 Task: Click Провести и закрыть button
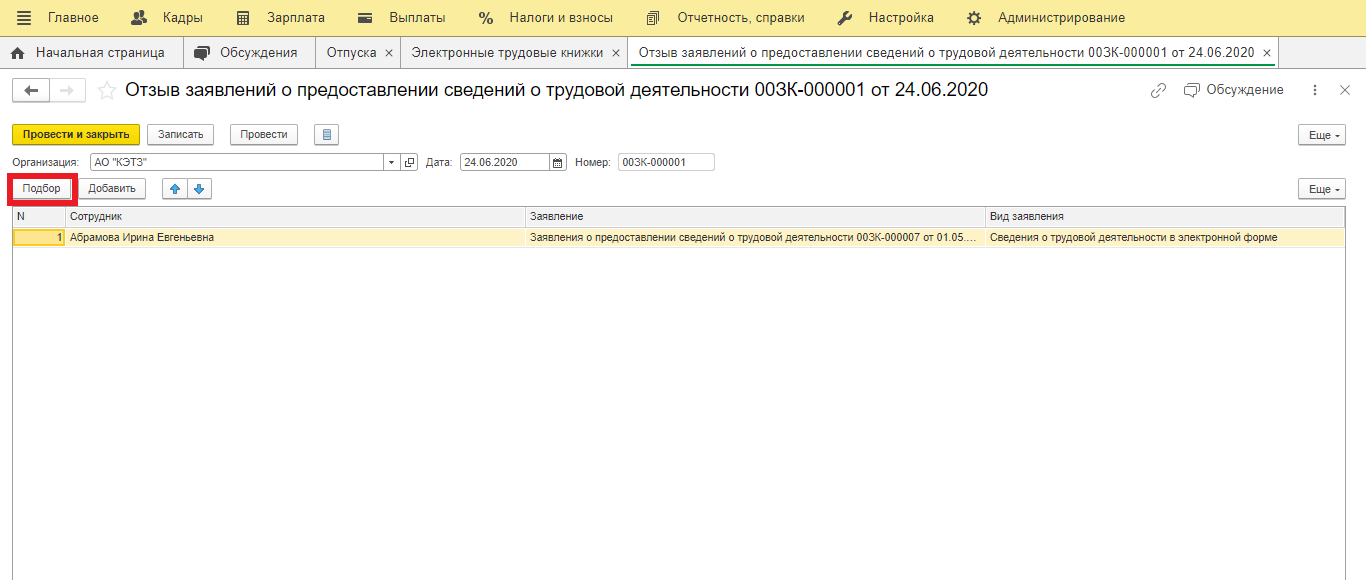coord(76,134)
